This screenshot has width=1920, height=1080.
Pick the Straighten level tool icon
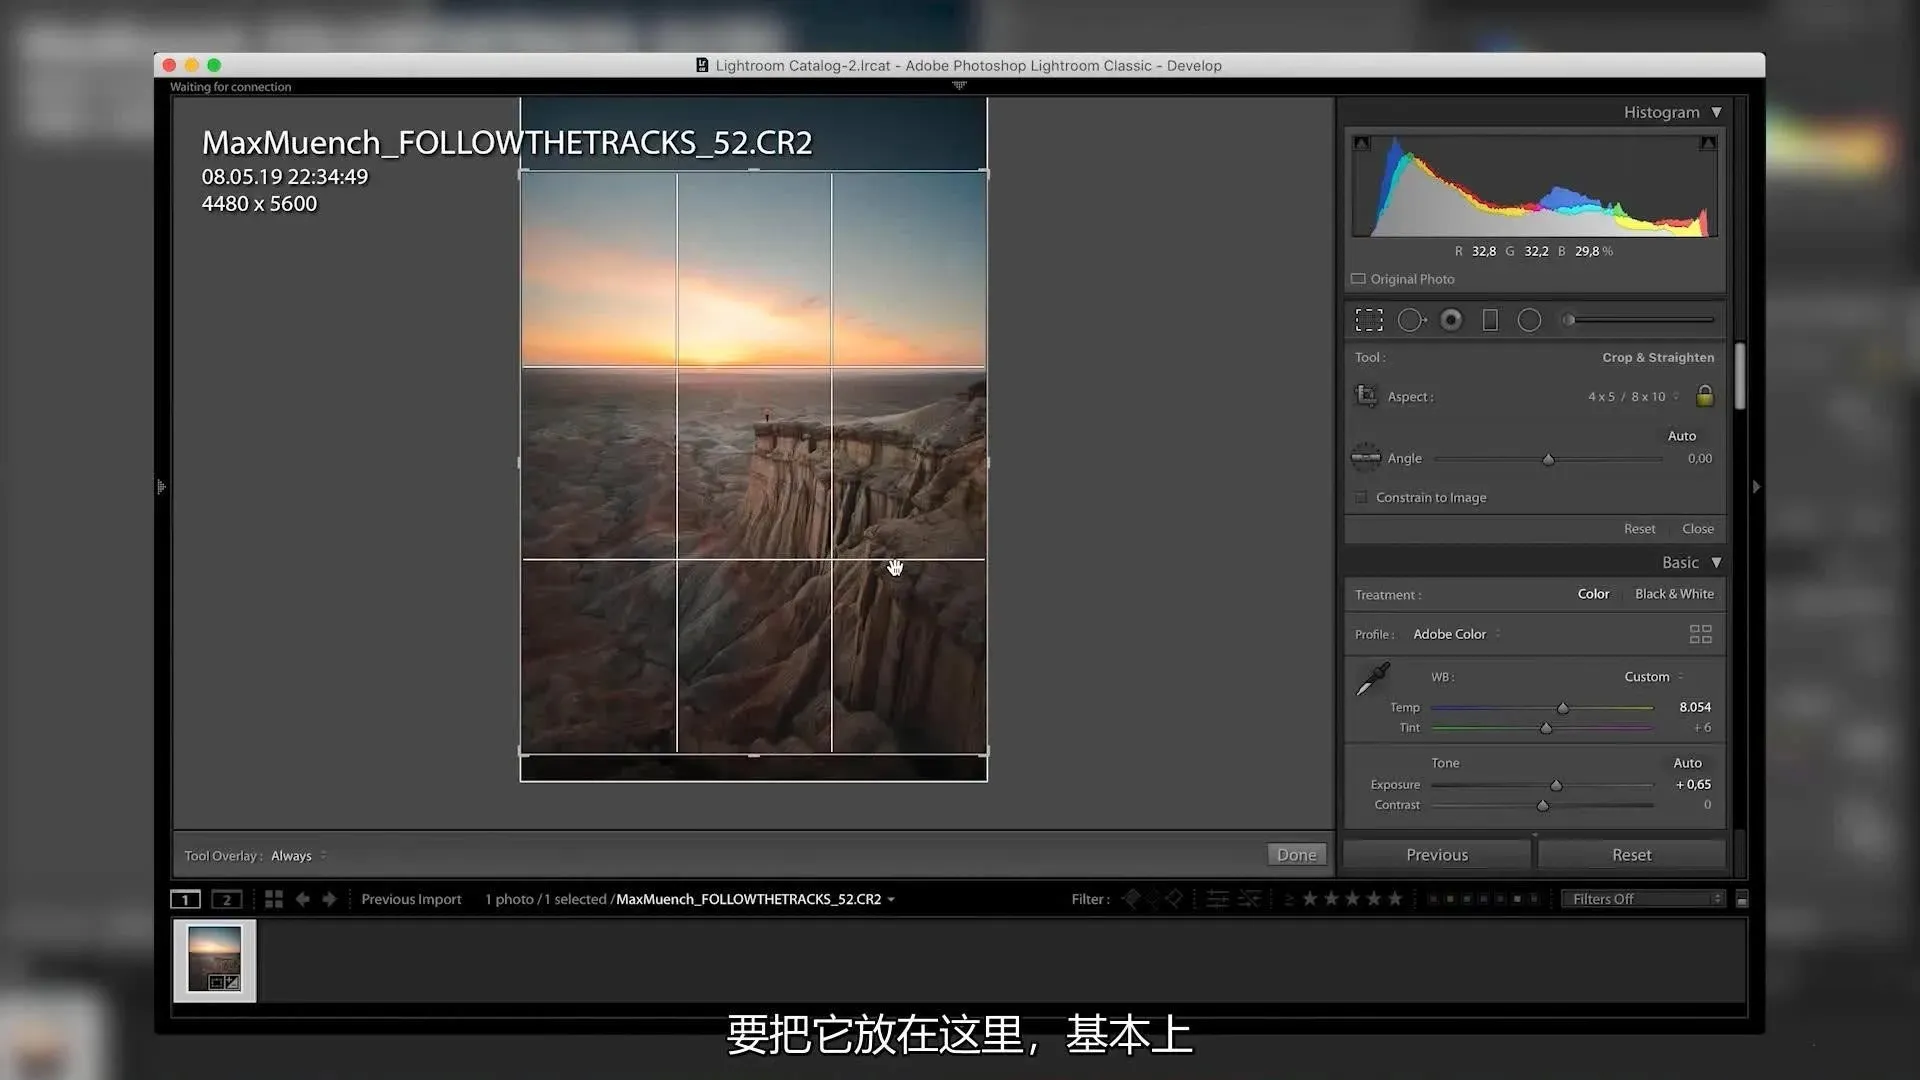coord(1365,458)
